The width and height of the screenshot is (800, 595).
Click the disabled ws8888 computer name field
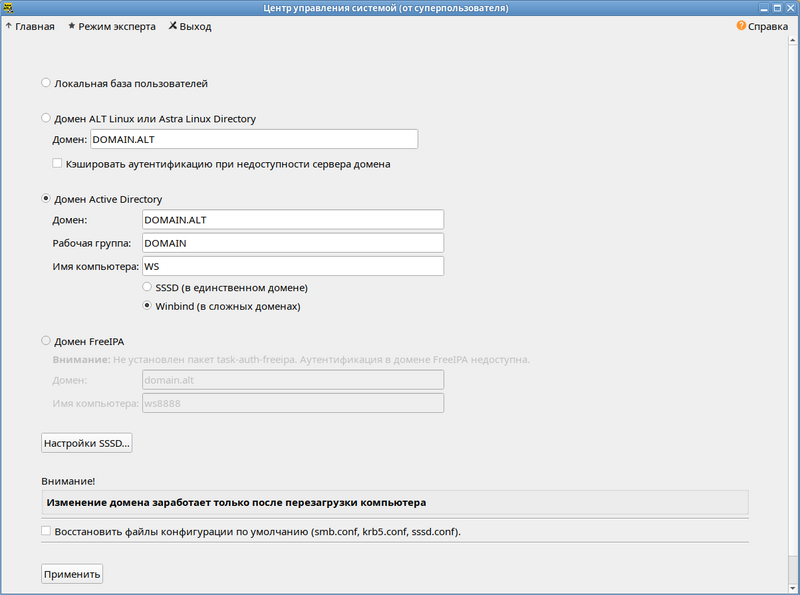(293, 403)
